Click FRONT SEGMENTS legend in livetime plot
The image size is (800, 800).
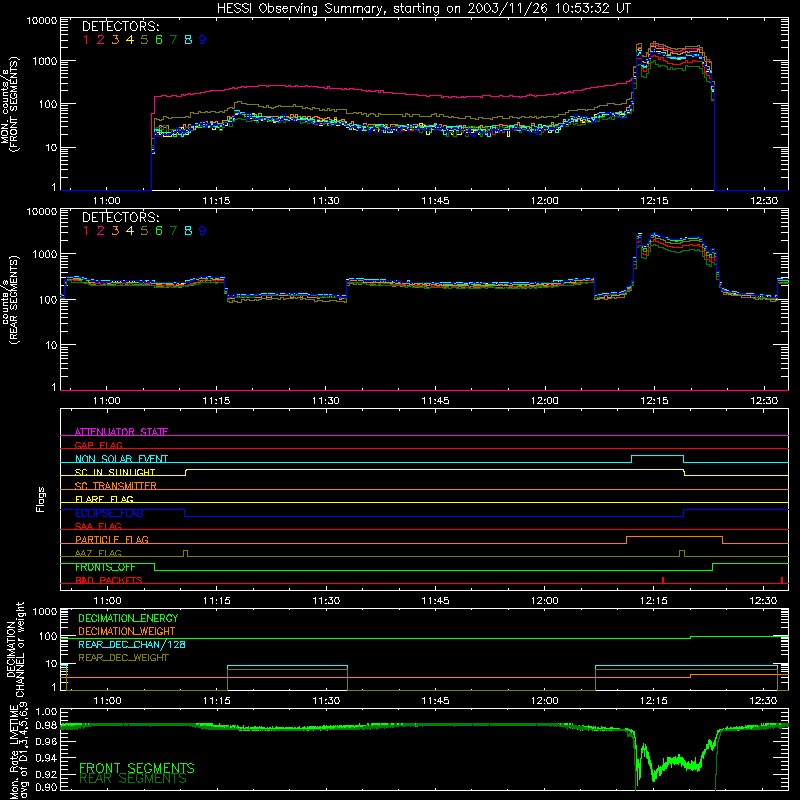pos(137,767)
